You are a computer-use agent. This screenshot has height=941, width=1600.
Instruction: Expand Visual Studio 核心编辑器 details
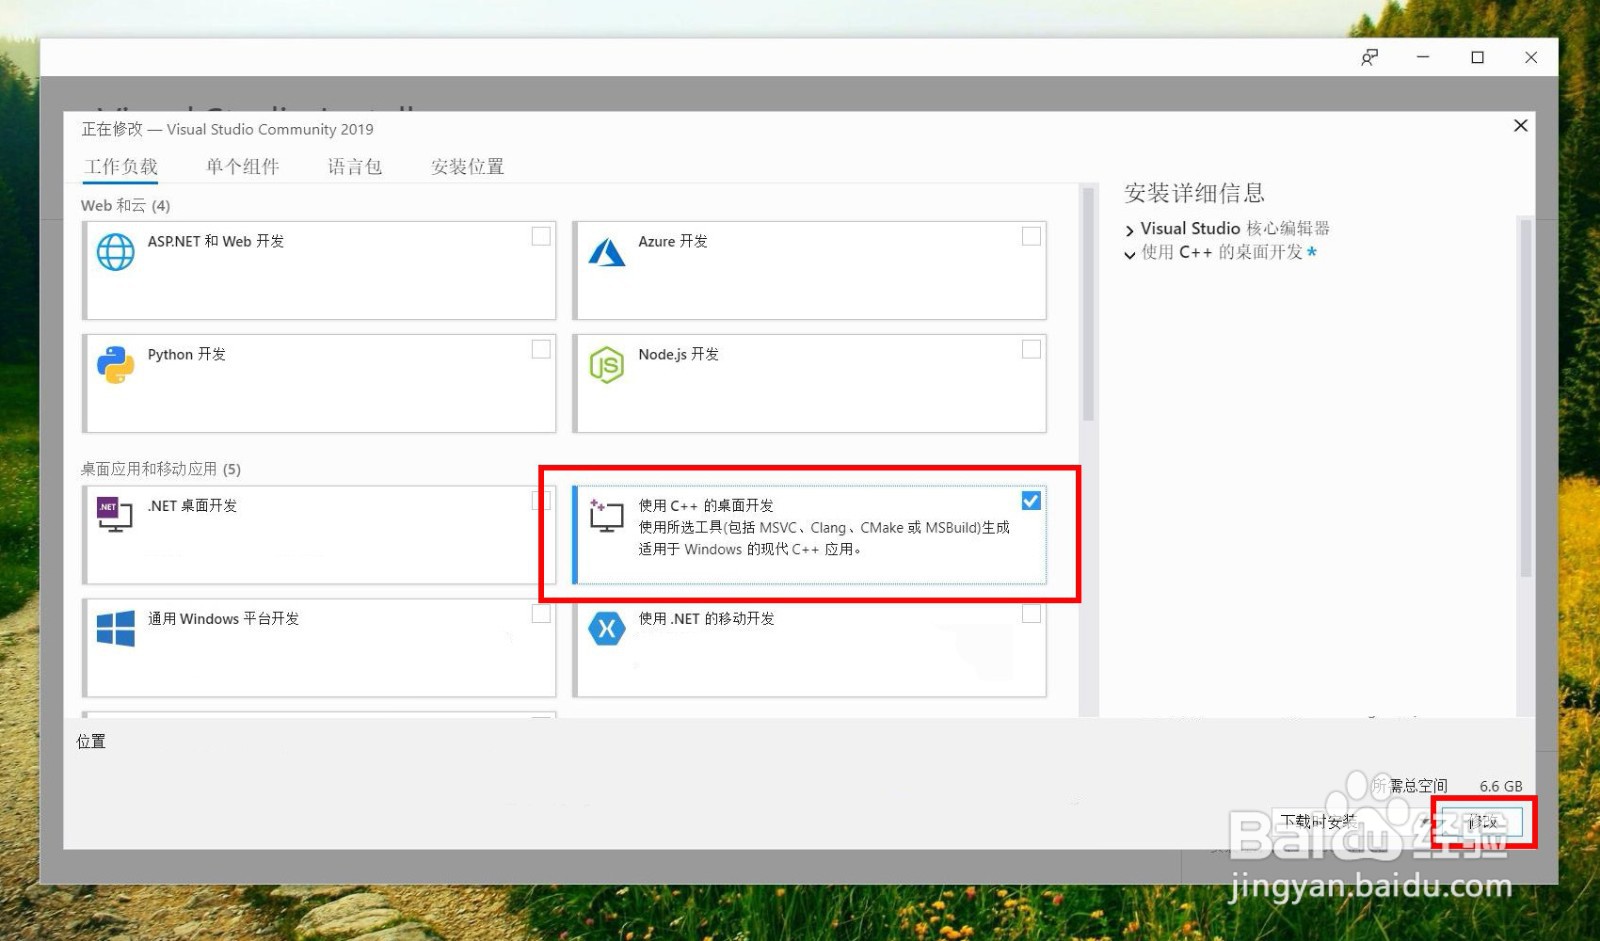click(1130, 230)
